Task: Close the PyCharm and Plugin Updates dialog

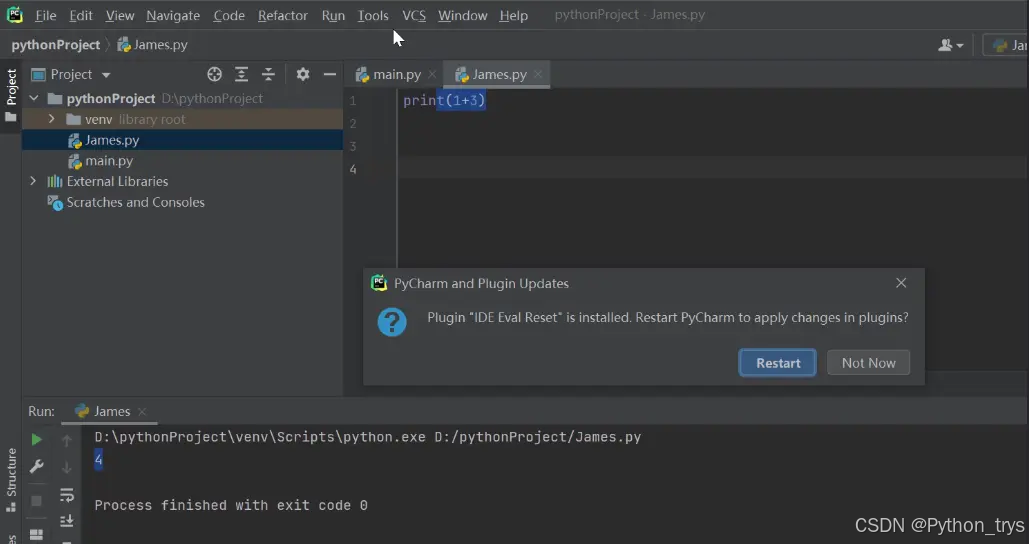Action: pyautogui.click(x=901, y=283)
